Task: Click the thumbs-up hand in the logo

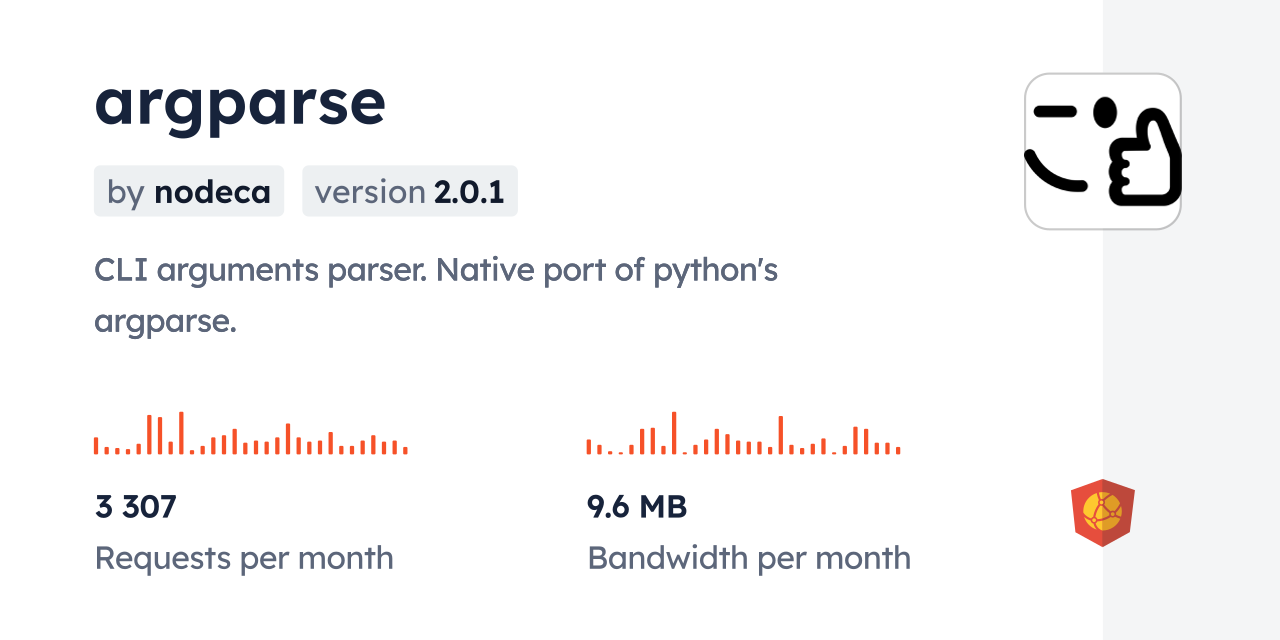Action: (x=1146, y=160)
